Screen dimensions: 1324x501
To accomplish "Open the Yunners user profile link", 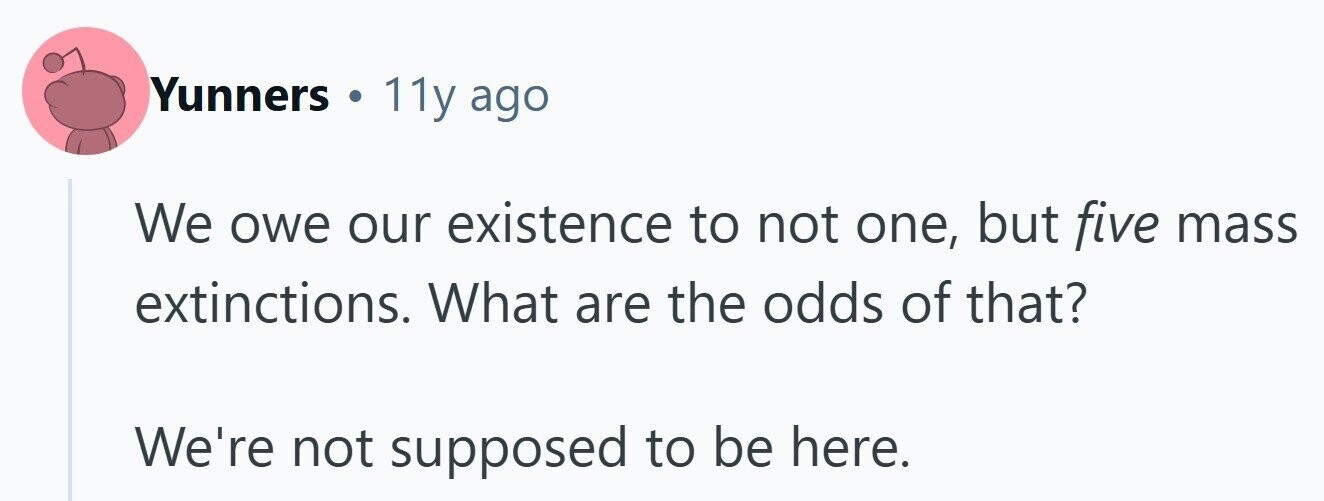I will pos(239,96).
